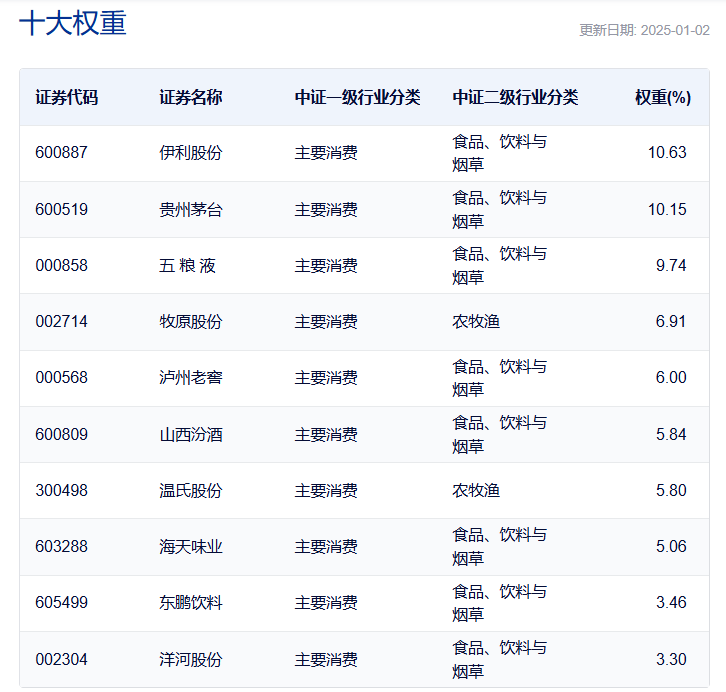Click 主要消费 in the 伊利股份 row
The height and width of the screenshot is (692, 726).
[326, 152]
